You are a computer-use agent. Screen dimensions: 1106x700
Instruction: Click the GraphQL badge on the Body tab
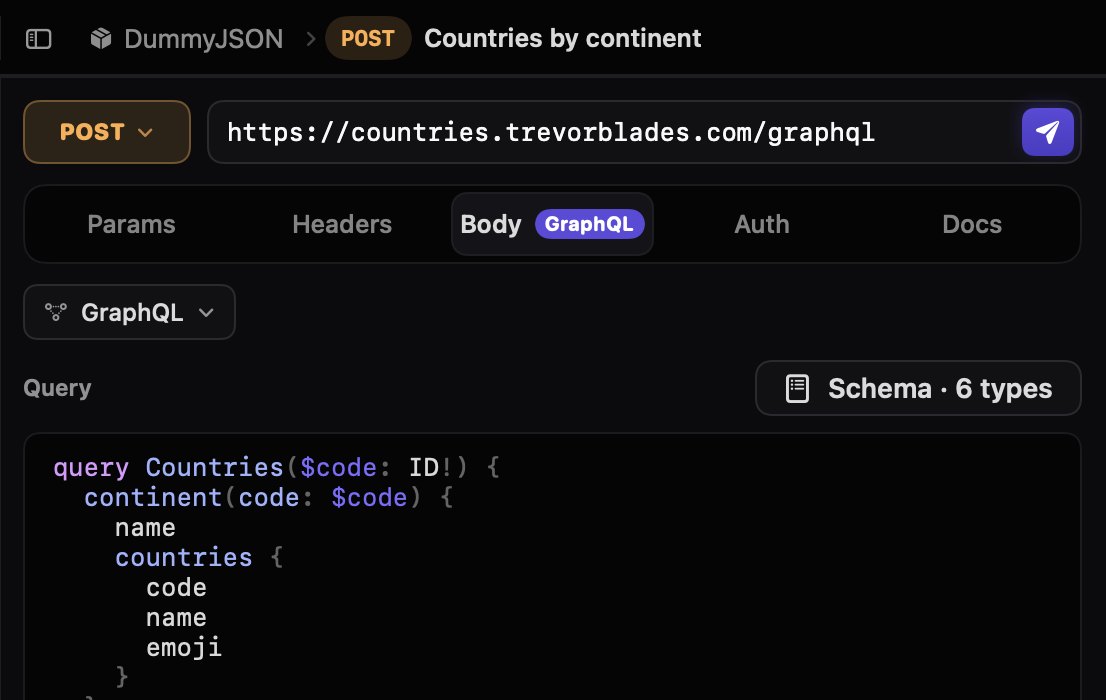click(589, 224)
